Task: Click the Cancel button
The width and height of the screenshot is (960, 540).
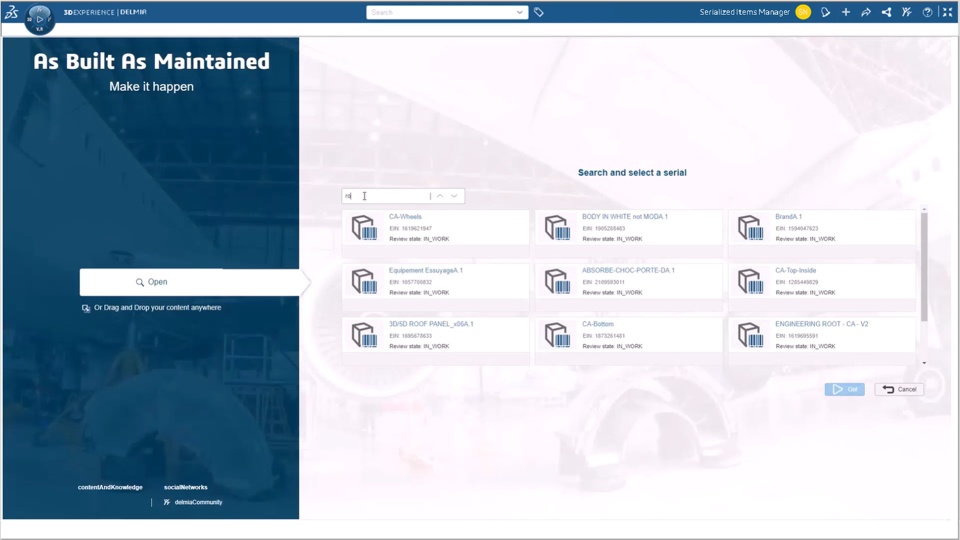Action: click(899, 389)
